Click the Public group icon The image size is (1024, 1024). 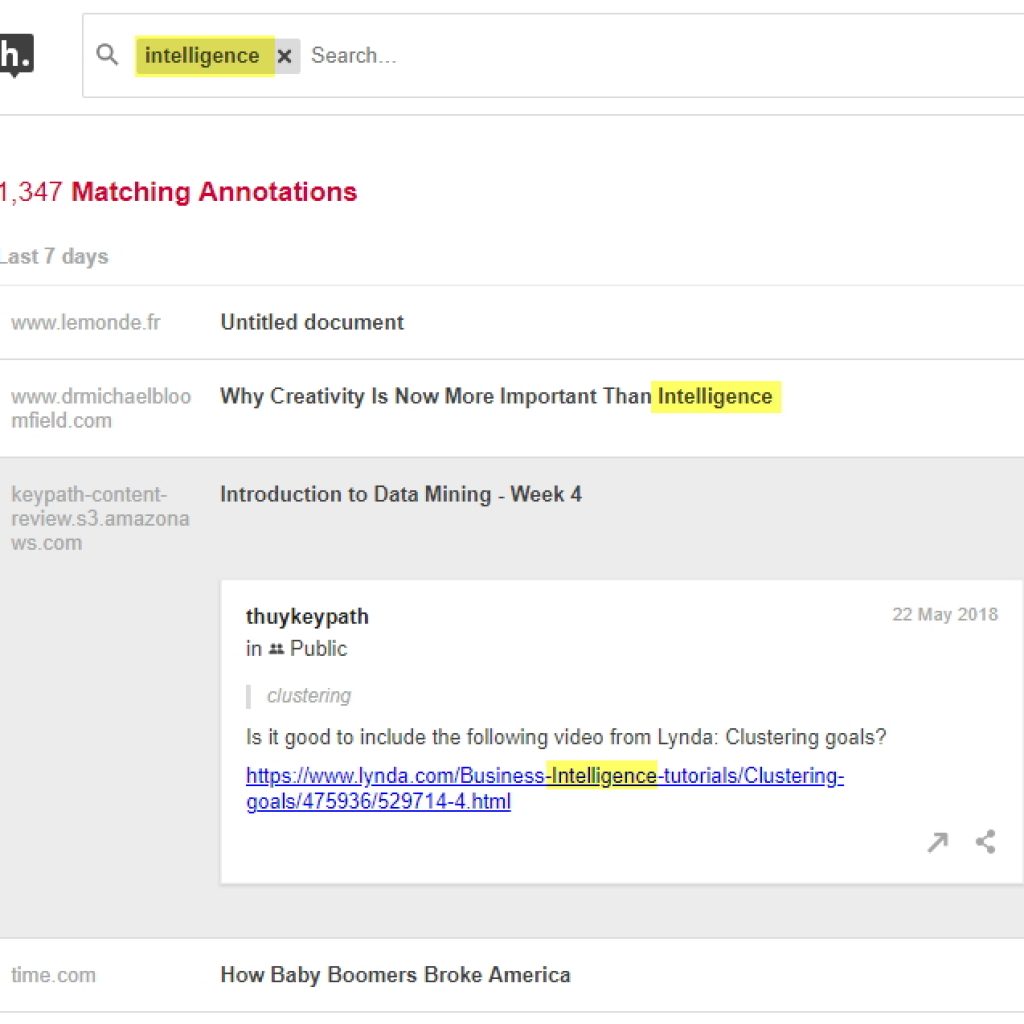276,649
